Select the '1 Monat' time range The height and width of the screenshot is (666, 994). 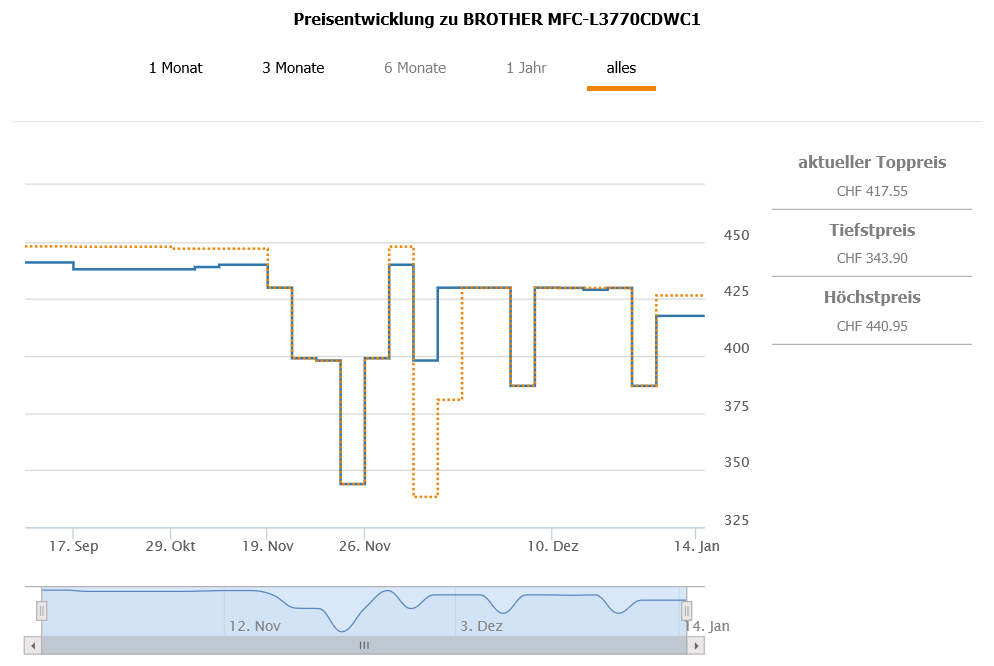(176, 68)
